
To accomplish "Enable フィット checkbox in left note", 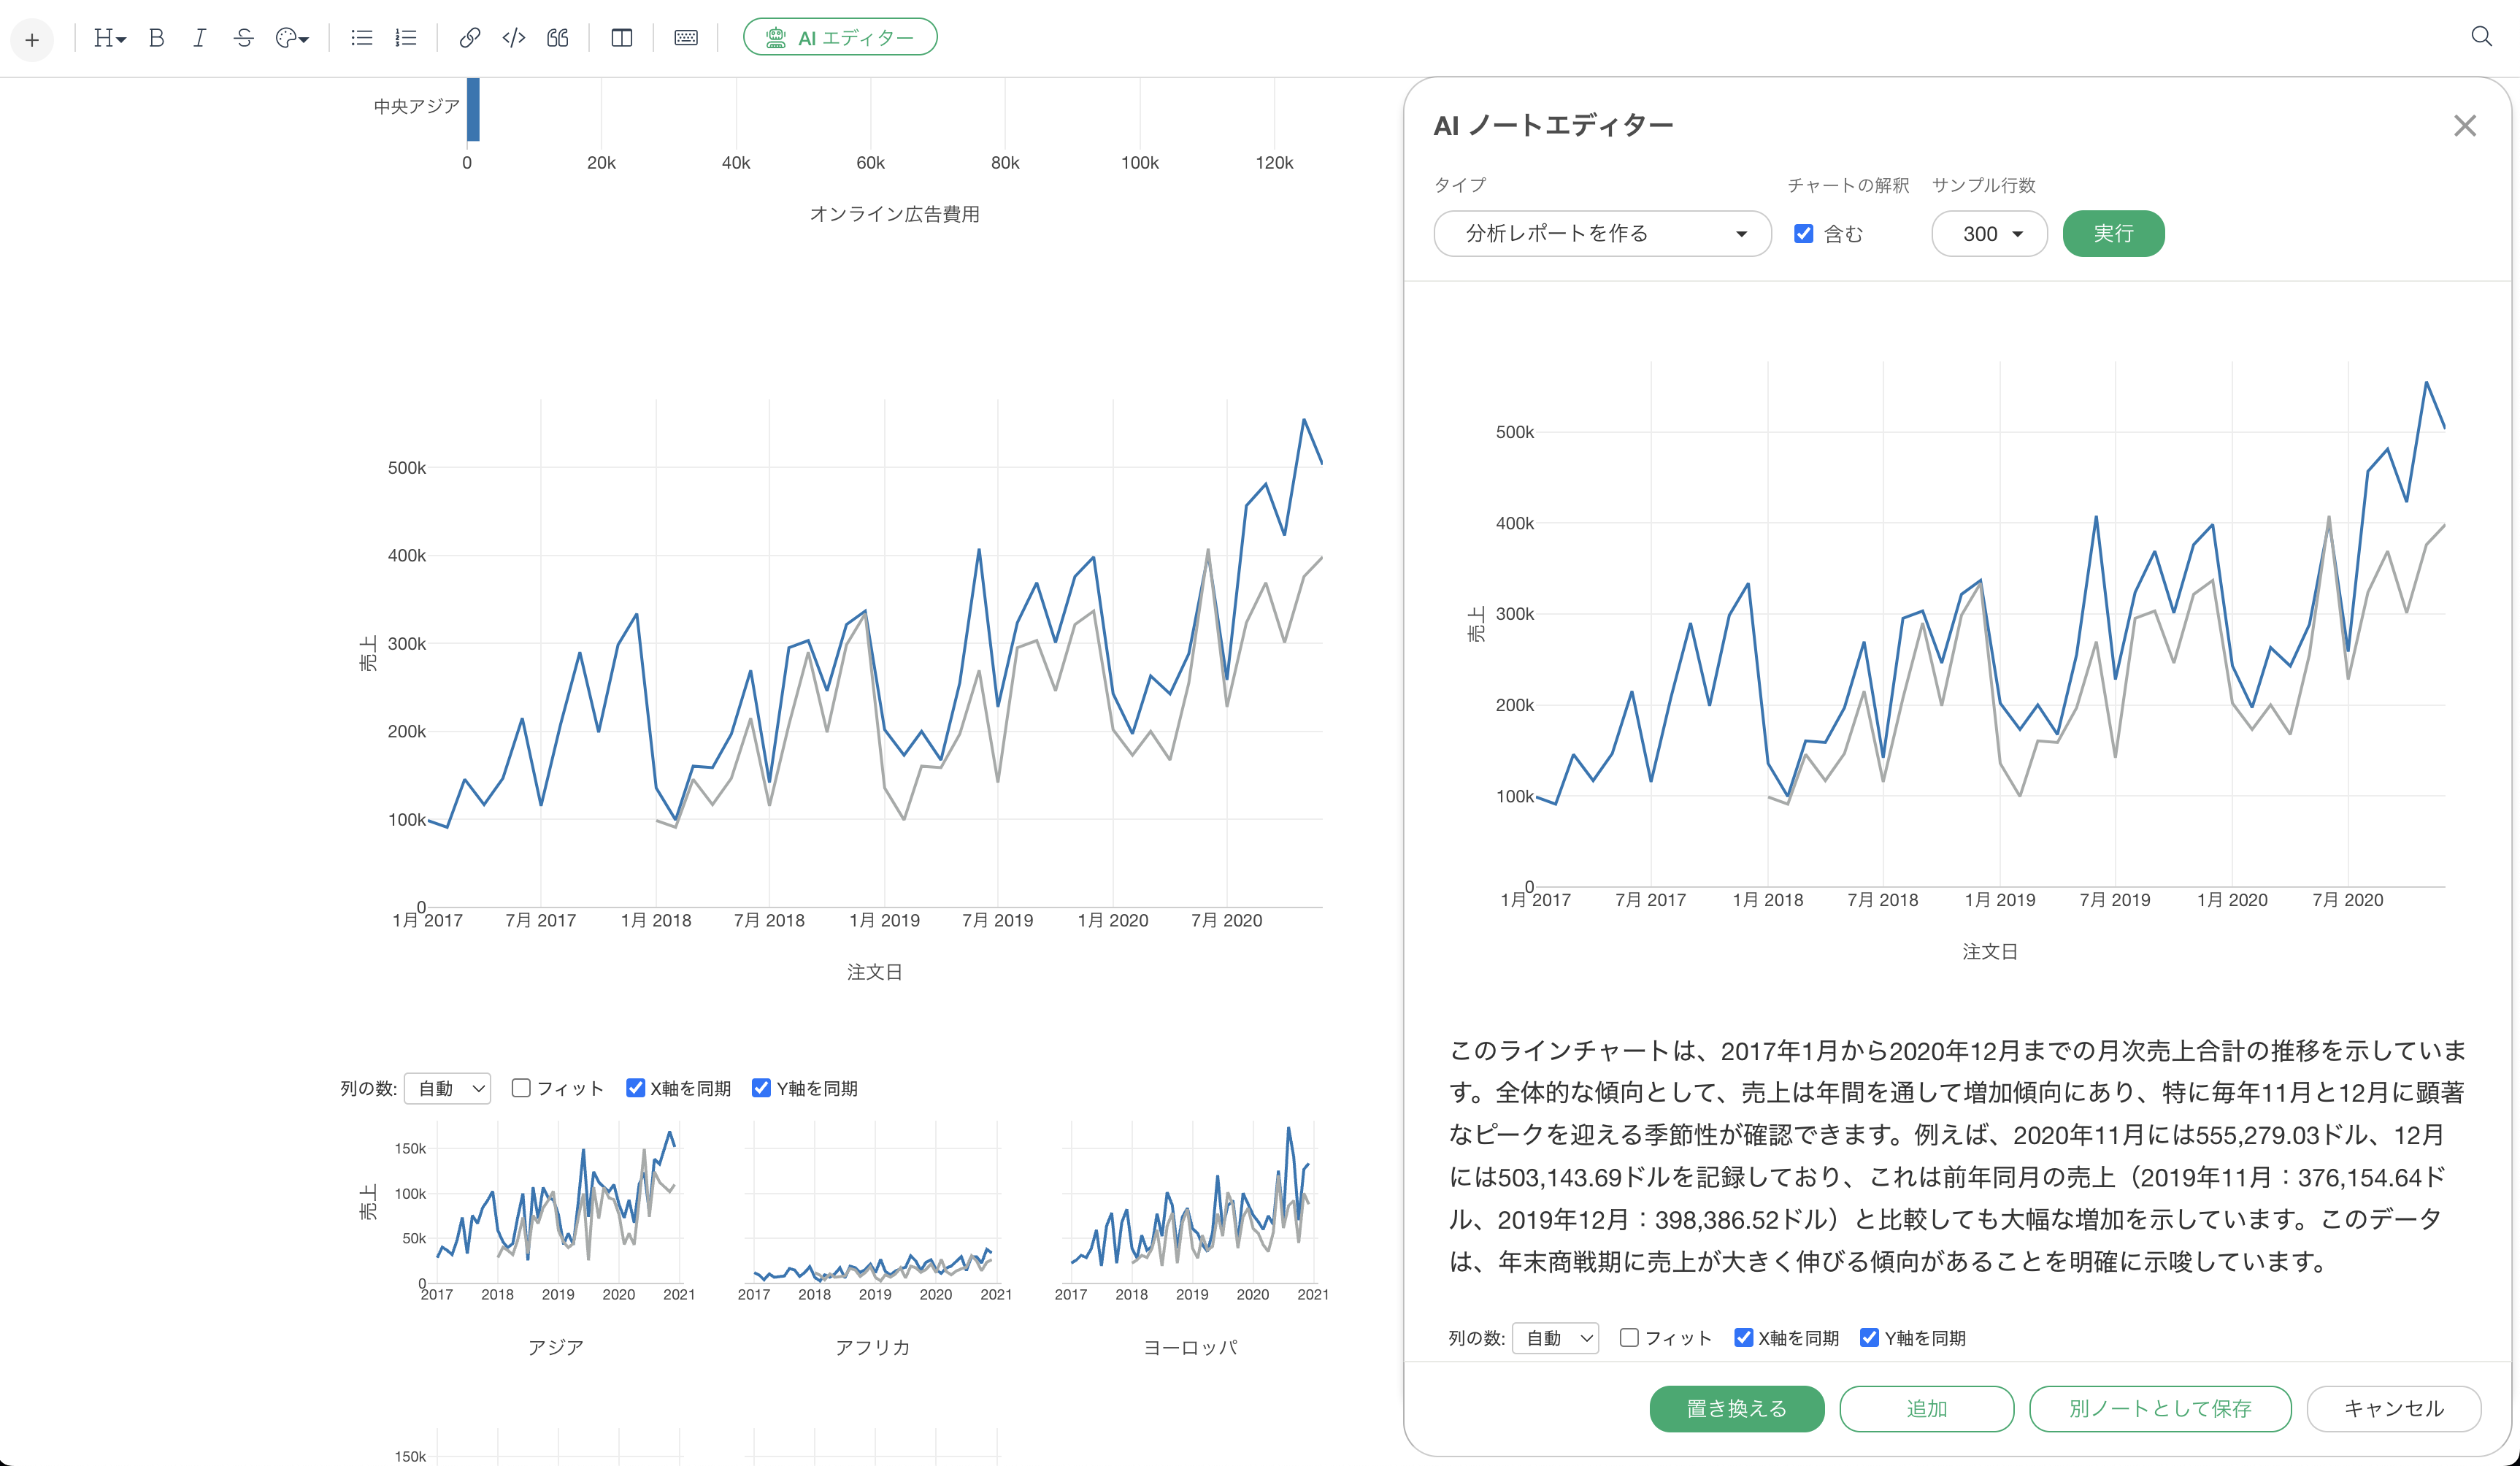I will [521, 1087].
